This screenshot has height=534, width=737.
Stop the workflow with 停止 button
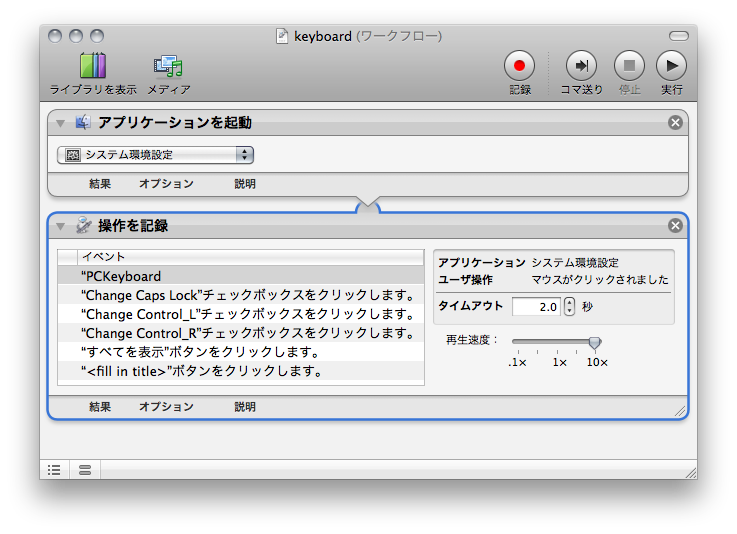coord(629,65)
